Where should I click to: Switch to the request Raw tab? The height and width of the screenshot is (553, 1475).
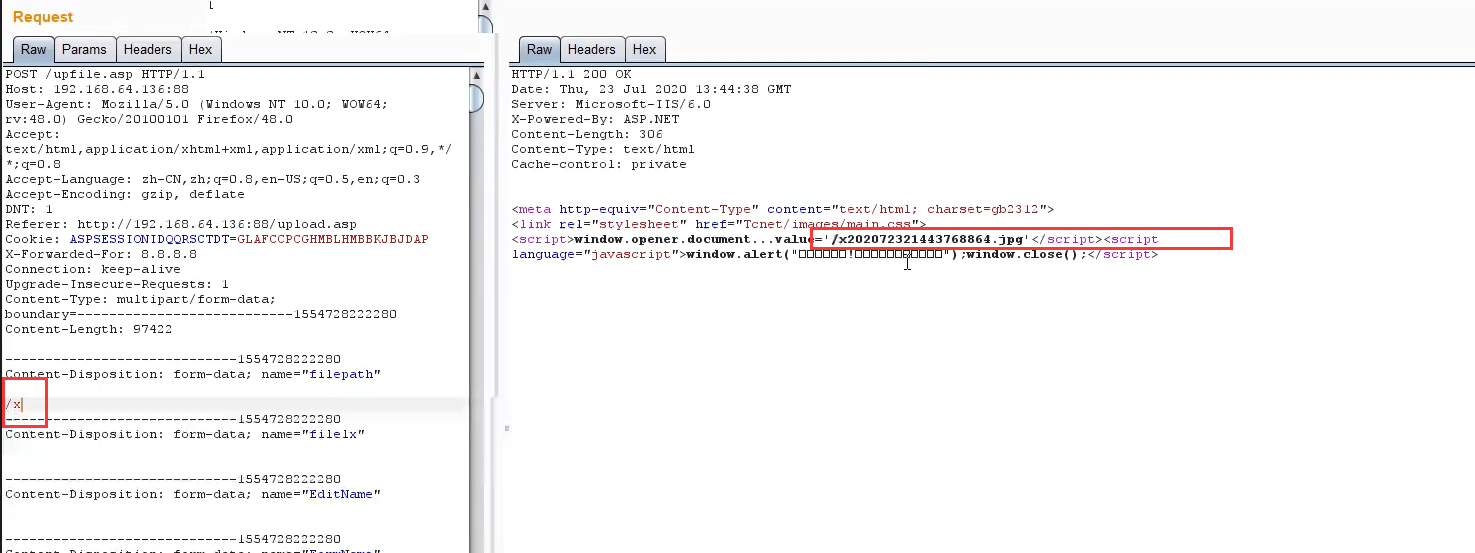pyautogui.click(x=33, y=50)
